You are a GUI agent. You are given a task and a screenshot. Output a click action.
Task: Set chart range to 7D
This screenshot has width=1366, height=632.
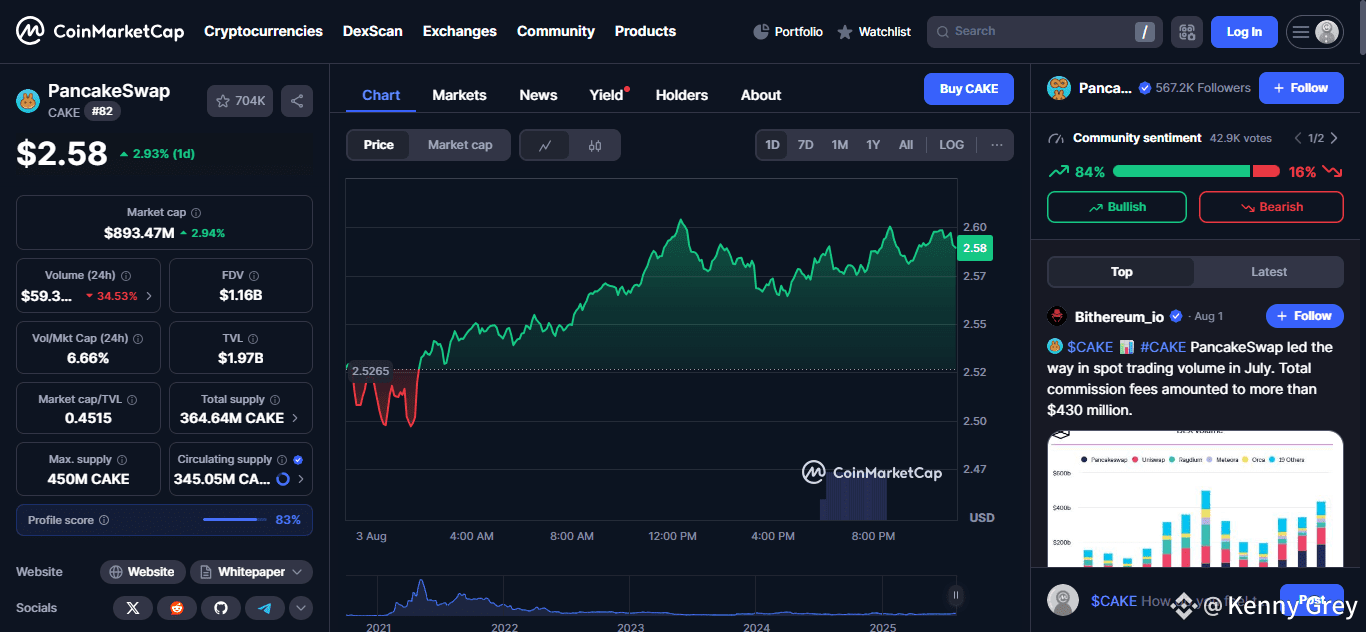[806, 145]
